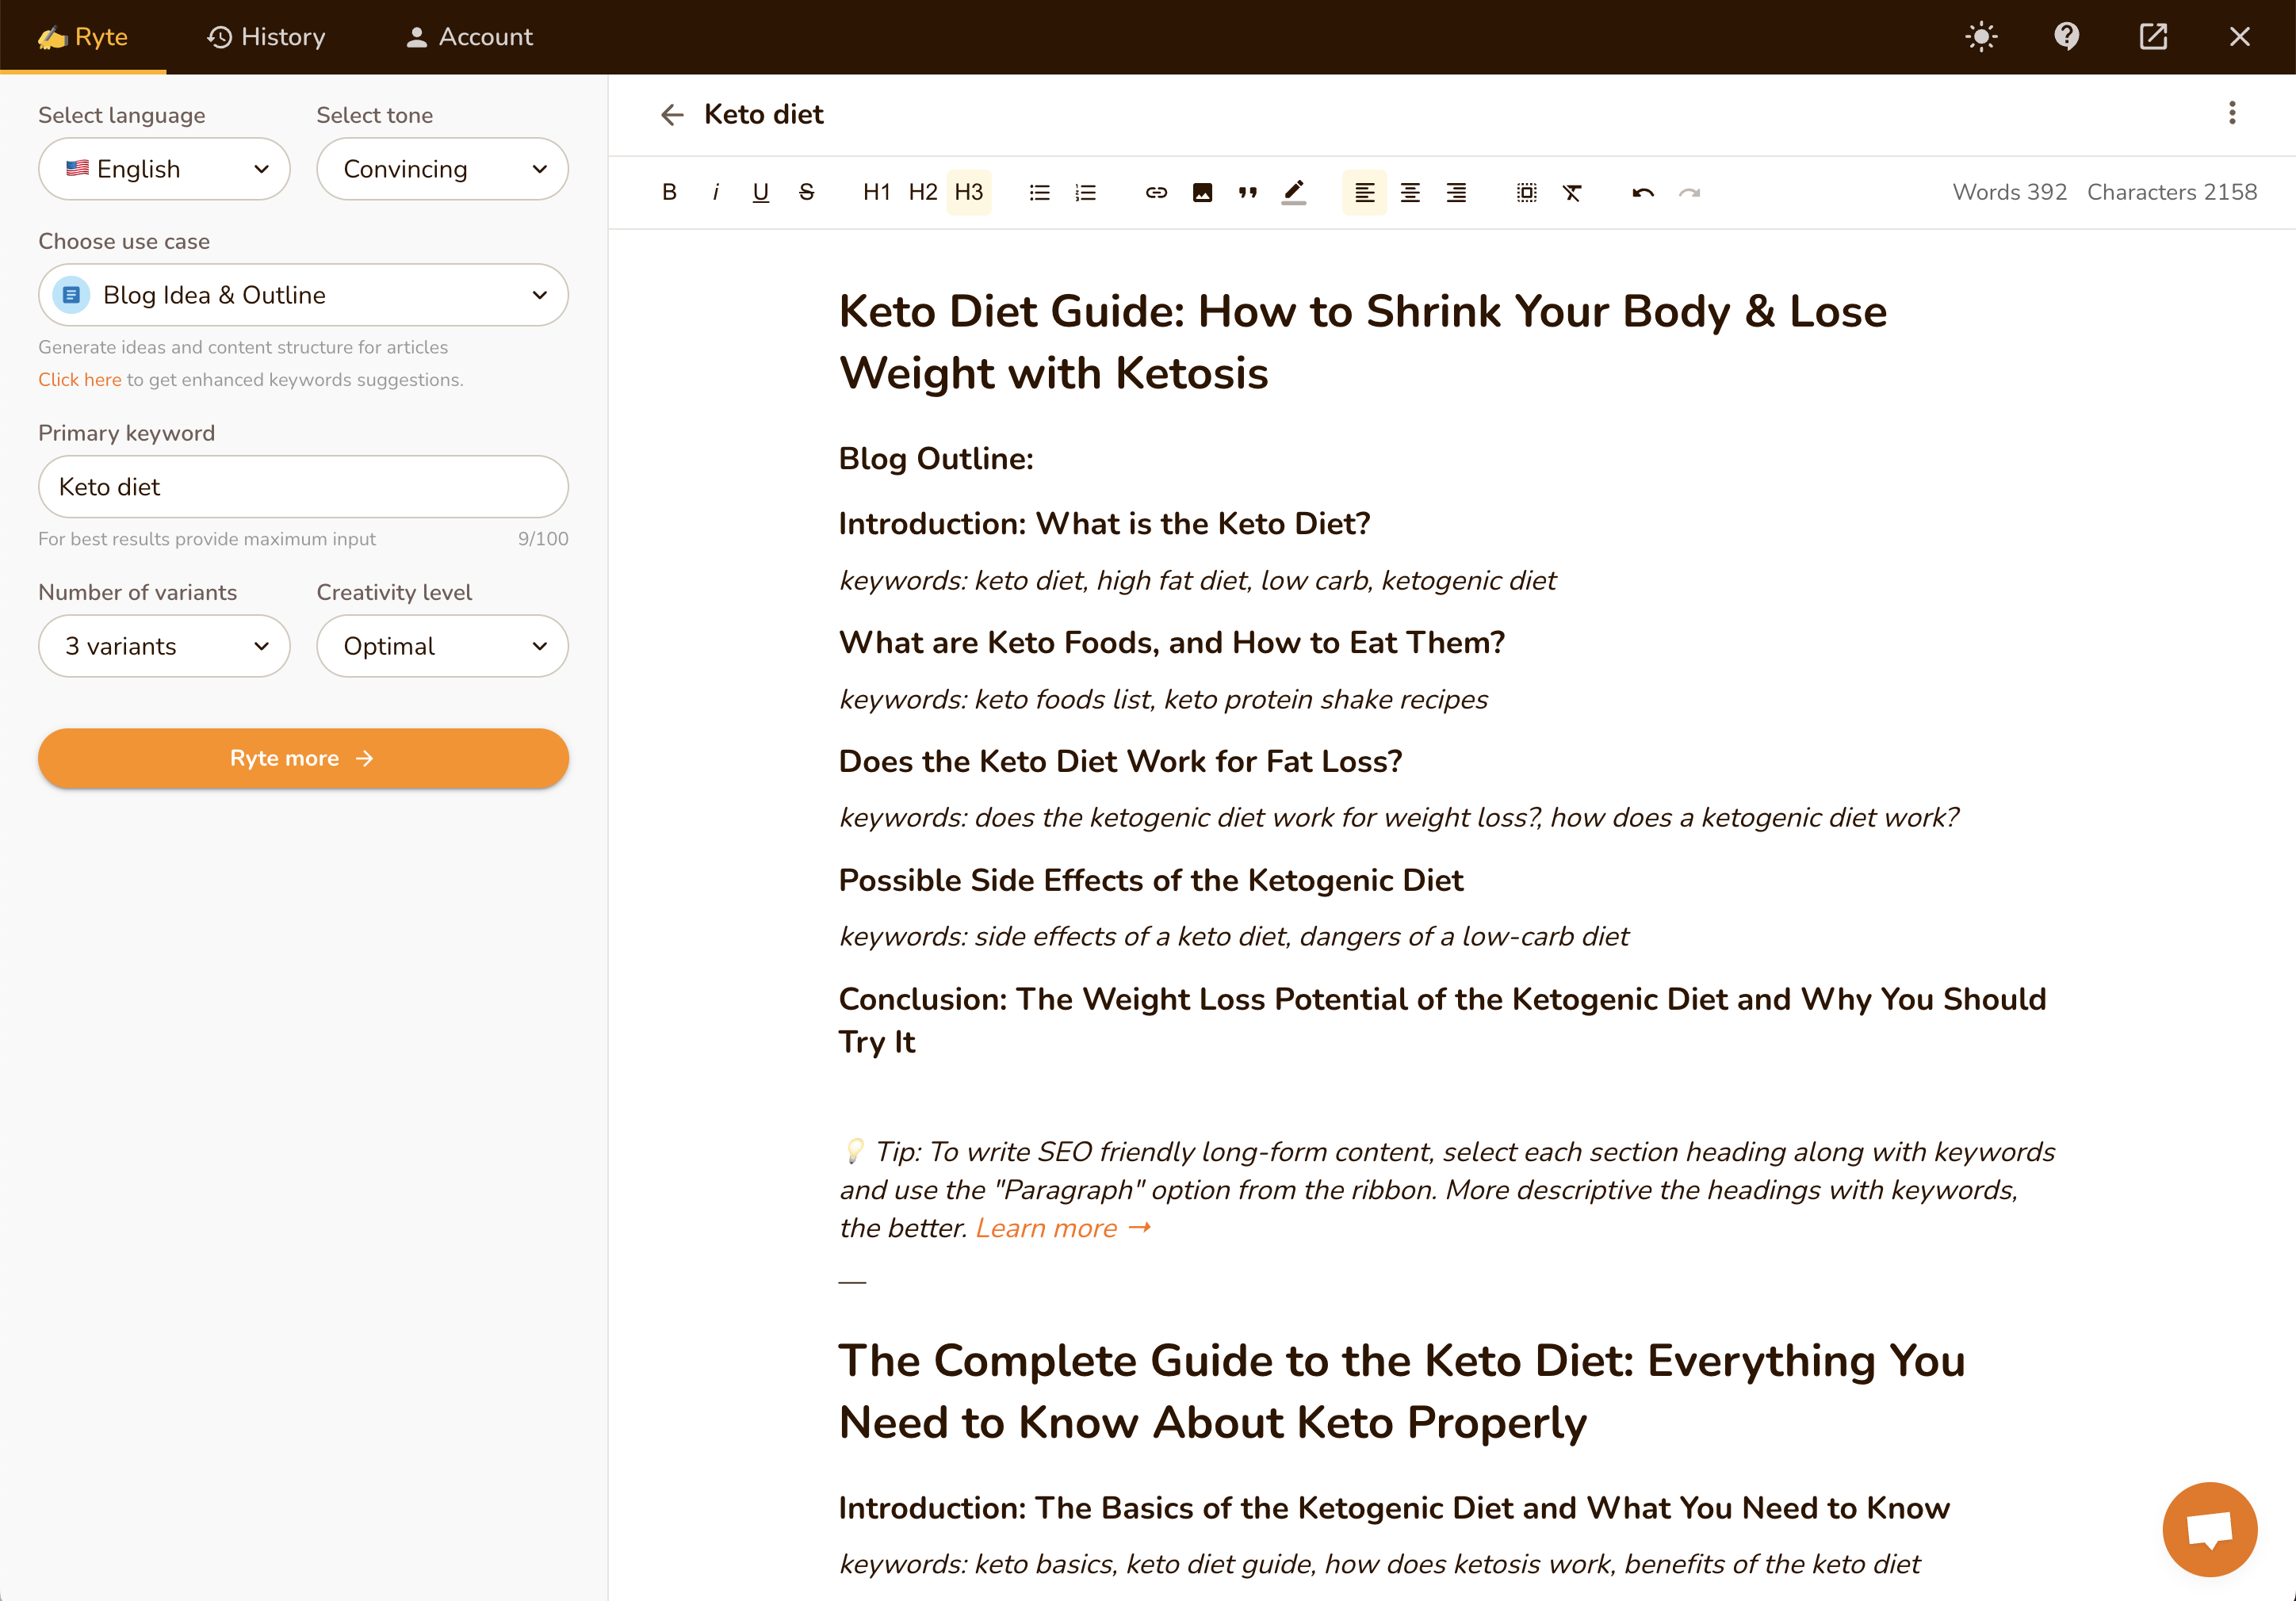The height and width of the screenshot is (1601, 2296).
Task: Open the use case dropdown Blog Idea & Outline
Action: pos(303,295)
